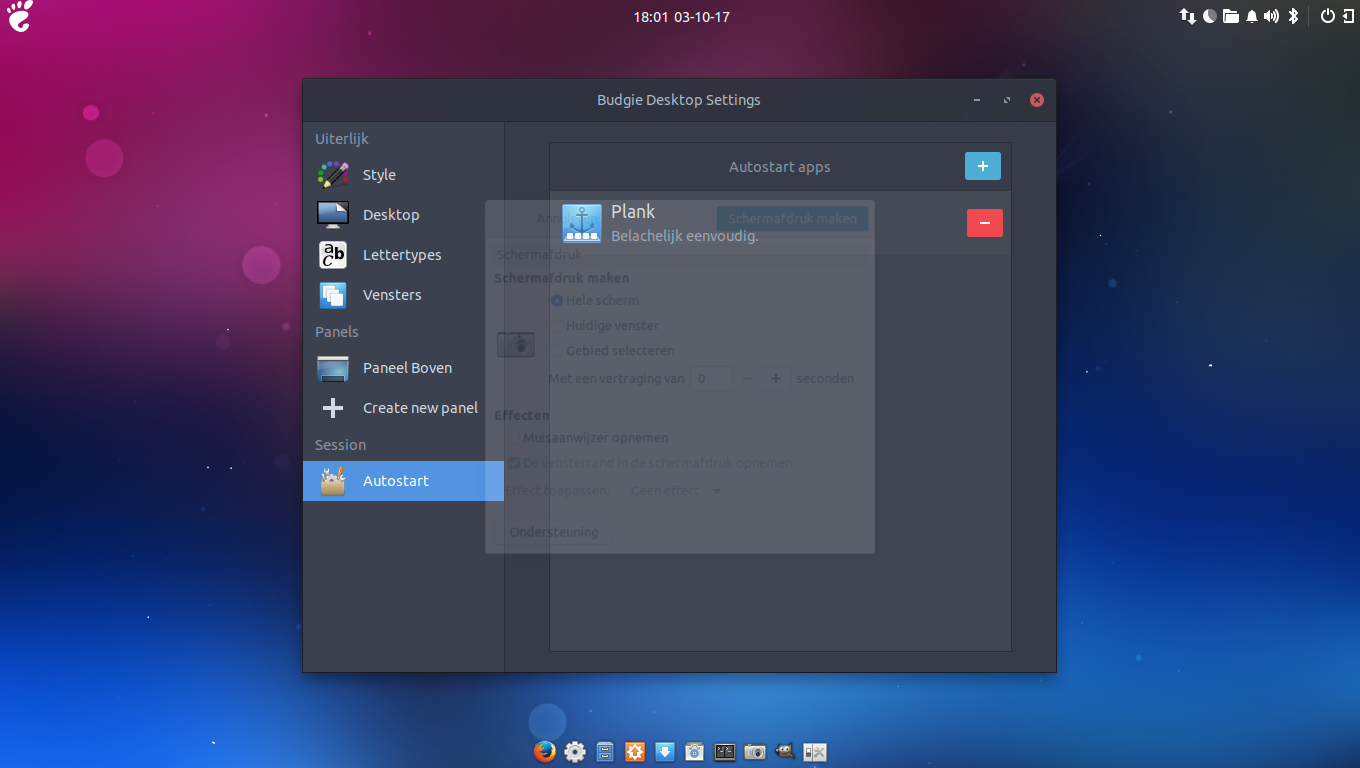Open GIMP from the dock
This screenshot has height=768, width=1360.
coord(785,752)
